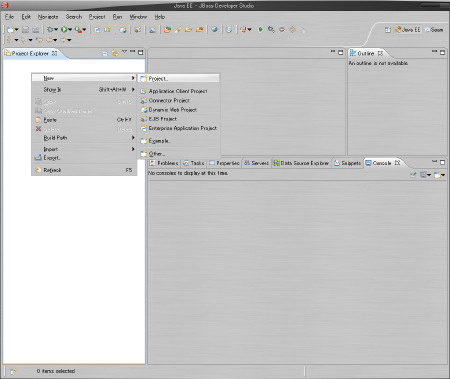Screen dimensions: 450x379
Task: Open the Properties tab
Action: pos(224,163)
